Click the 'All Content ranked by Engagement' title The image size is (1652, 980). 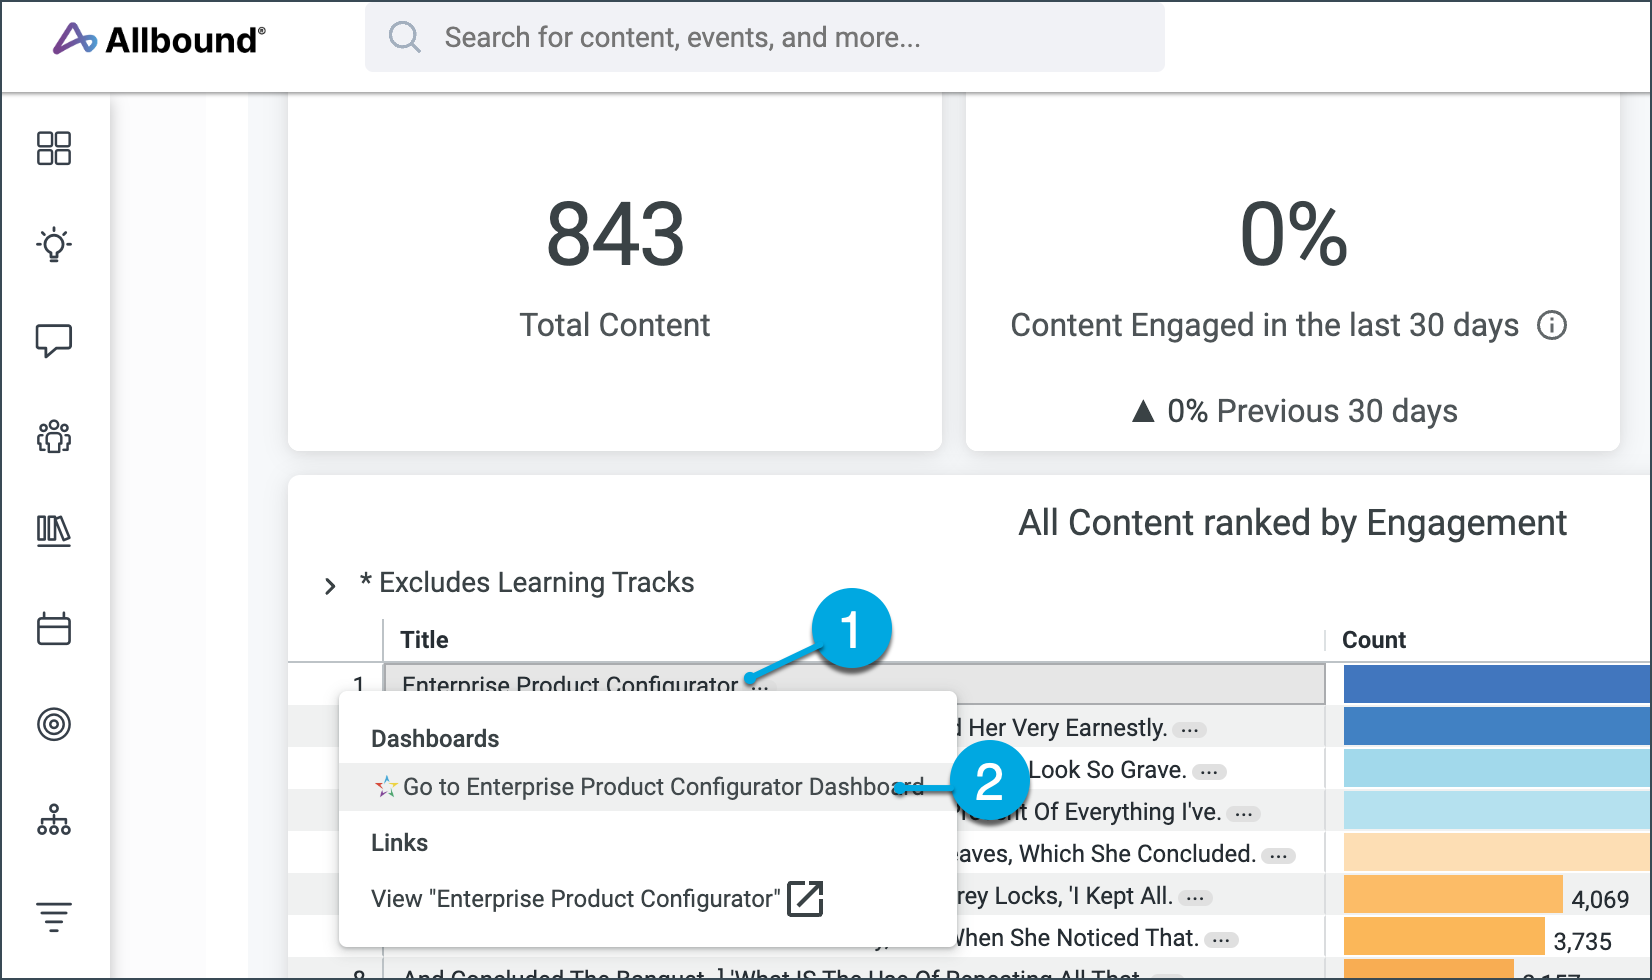click(1292, 523)
